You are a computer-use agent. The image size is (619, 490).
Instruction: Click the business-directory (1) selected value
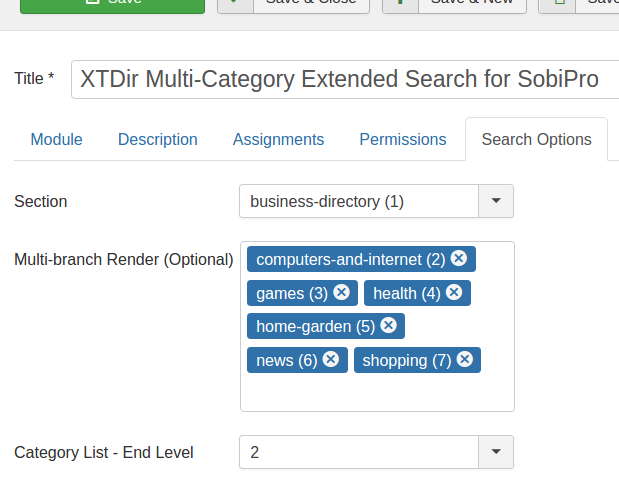327,201
